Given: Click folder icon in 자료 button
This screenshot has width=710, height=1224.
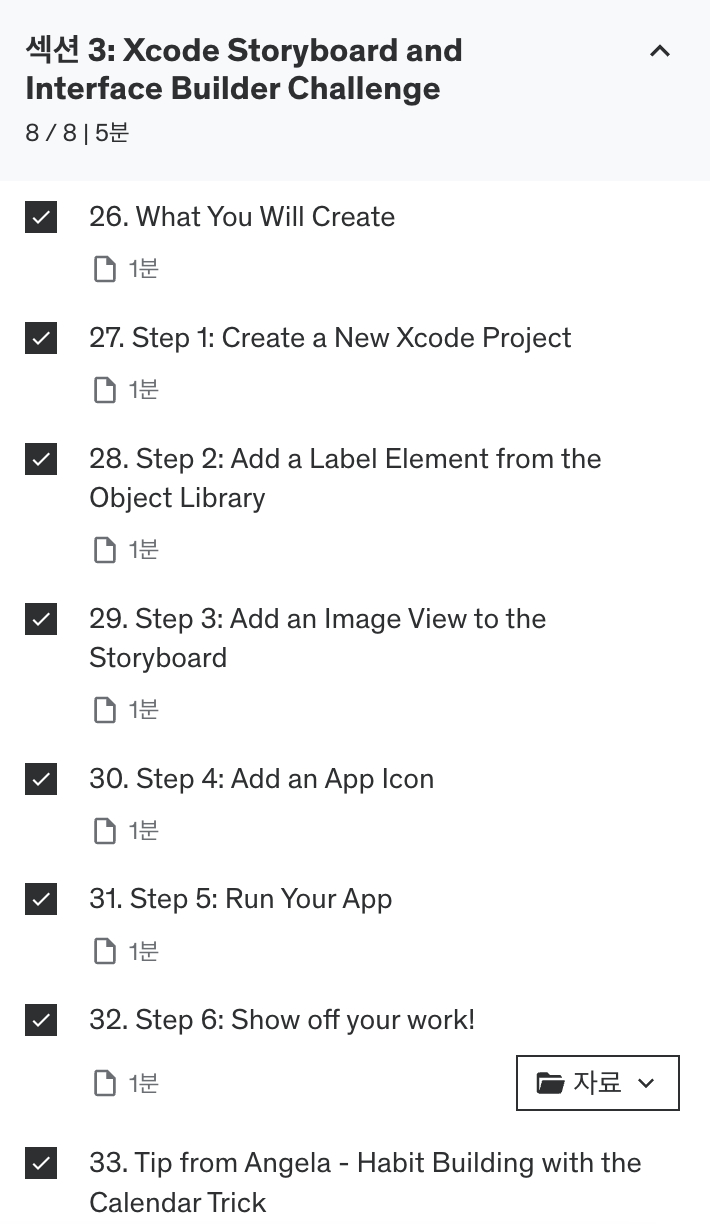Looking at the screenshot, I should (550, 1083).
